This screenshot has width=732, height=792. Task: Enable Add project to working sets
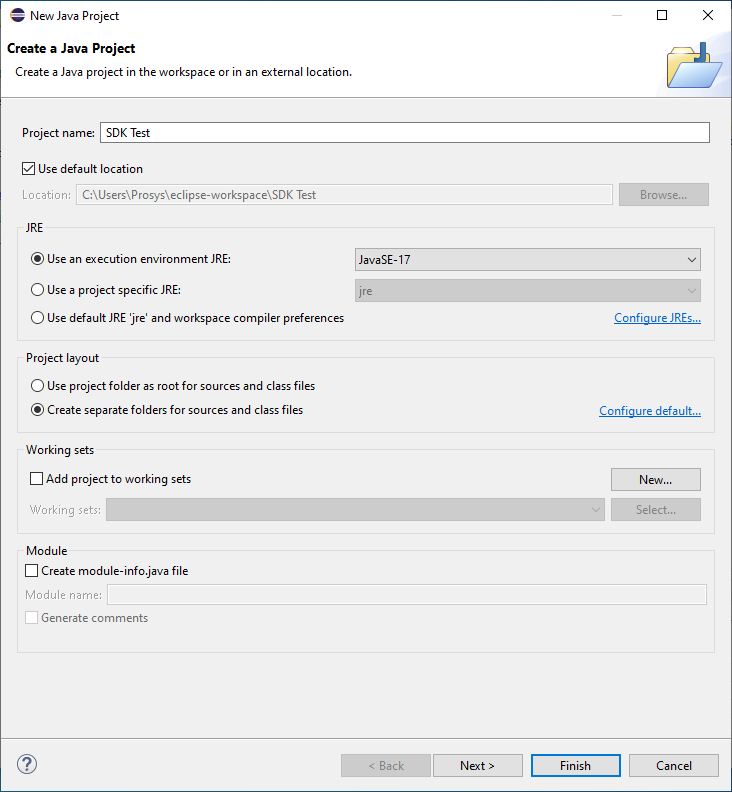37,479
